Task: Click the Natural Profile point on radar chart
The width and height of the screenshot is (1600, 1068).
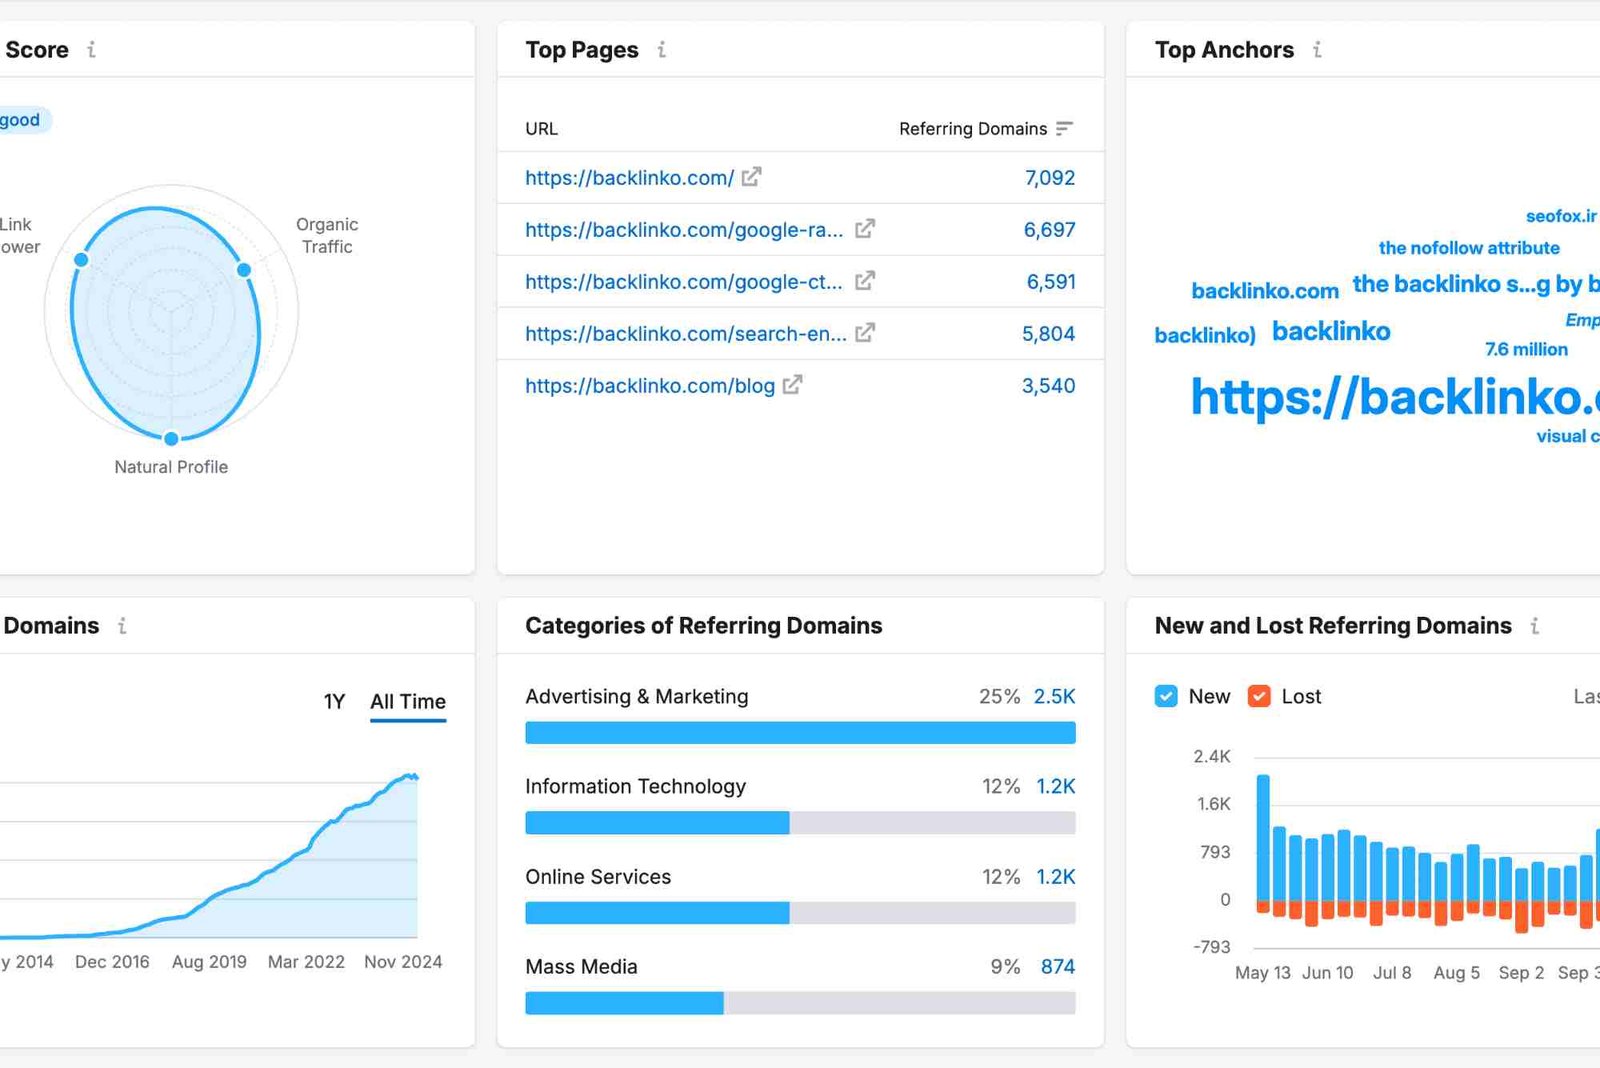Action: tap(171, 438)
